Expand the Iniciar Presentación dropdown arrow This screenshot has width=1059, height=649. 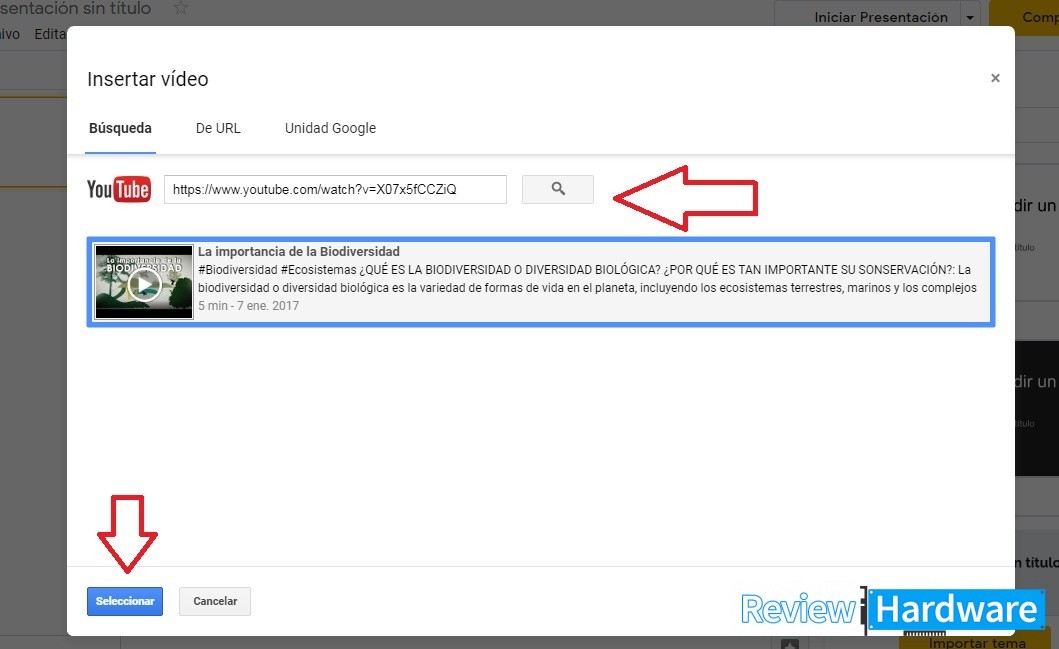(x=971, y=18)
